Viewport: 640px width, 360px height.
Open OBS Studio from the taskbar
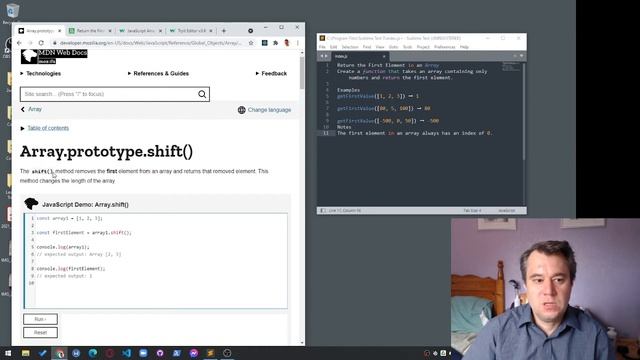[227, 353]
